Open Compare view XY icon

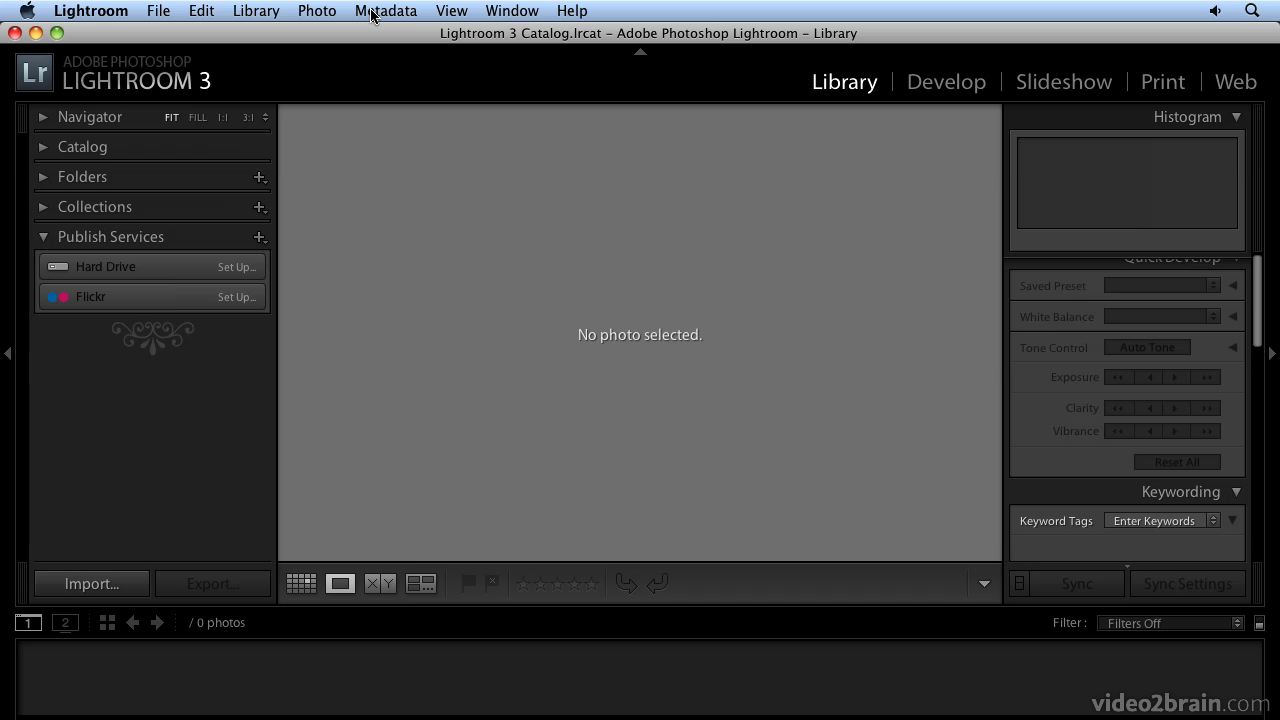coord(380,583)
